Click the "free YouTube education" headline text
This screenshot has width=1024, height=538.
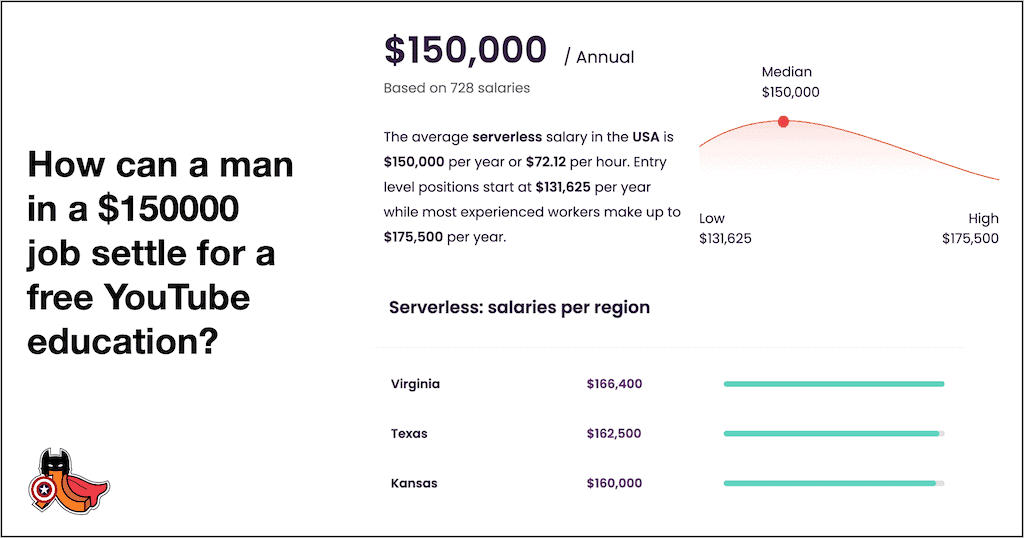pos(138,297)
